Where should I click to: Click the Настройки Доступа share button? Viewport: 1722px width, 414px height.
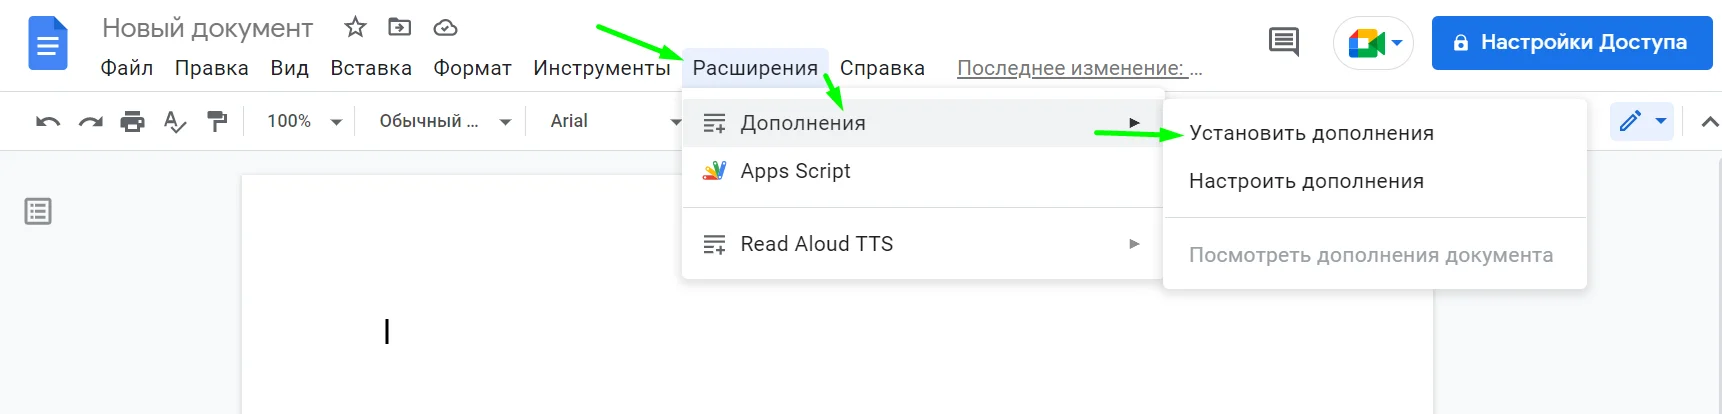click(x=1571, y=43)
